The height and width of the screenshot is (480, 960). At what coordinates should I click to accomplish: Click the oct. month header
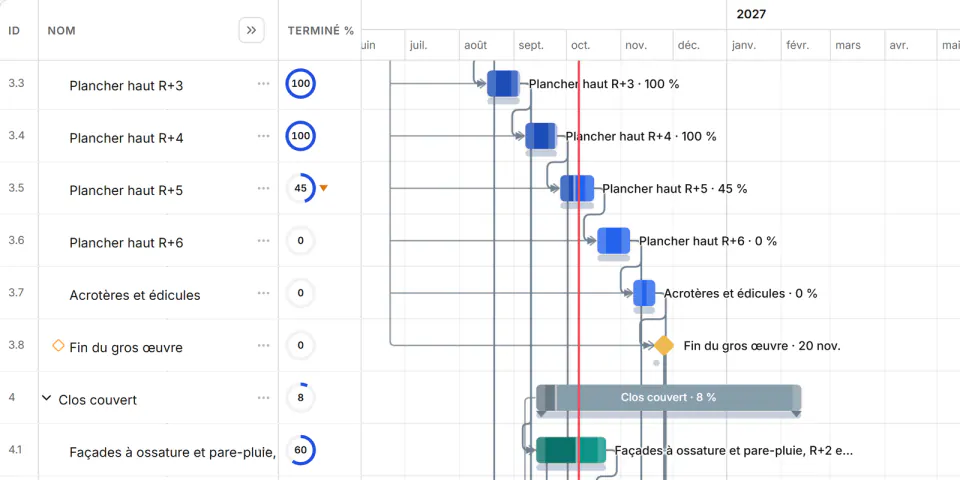coord(580,45)
